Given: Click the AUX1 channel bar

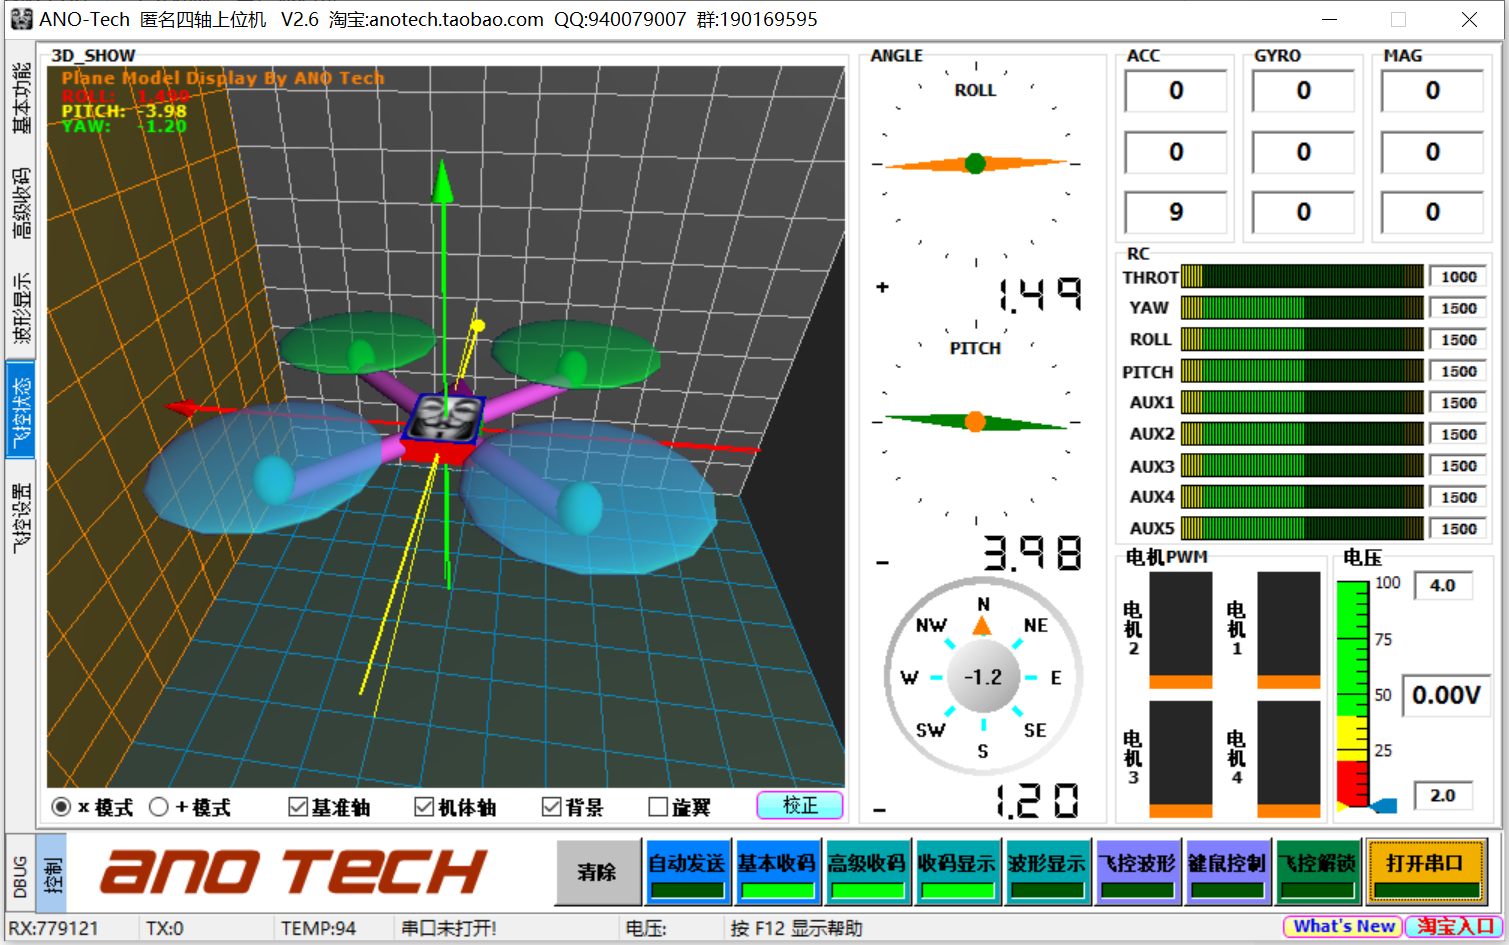Looking at the screenshot, I should (1302, 402).
